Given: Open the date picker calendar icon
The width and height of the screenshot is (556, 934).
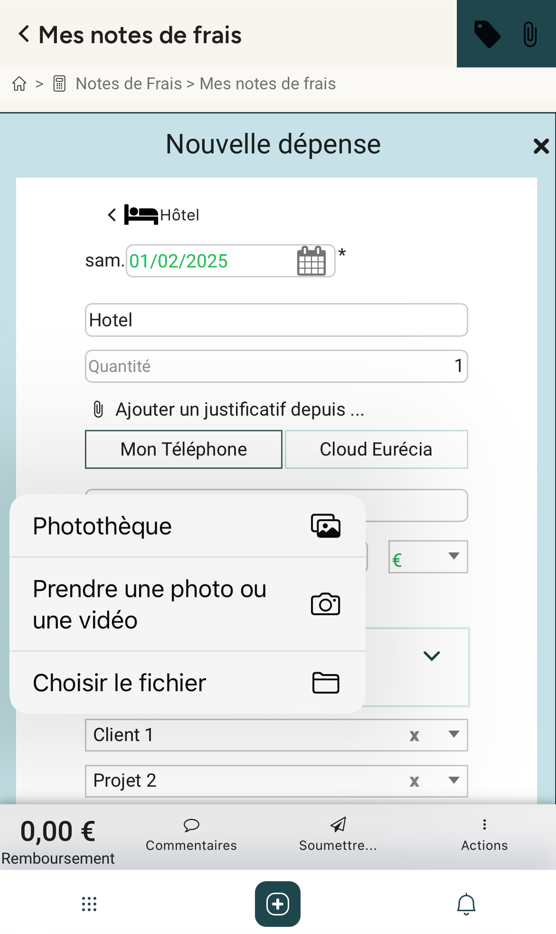Looking at the screenshot, I should [x=311, y=261].
